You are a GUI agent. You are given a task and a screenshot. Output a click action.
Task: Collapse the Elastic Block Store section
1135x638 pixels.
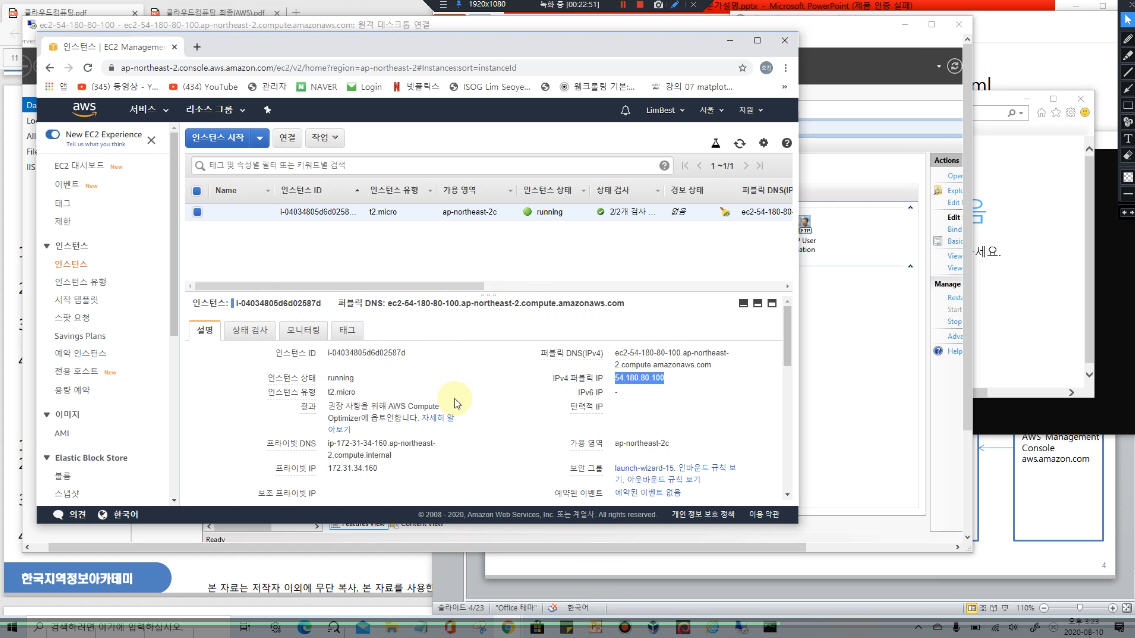[x=47, y=458]
